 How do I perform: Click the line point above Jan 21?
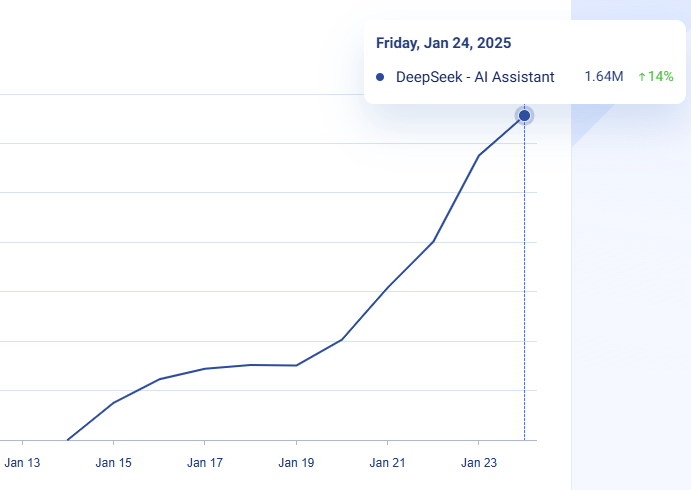(387, 288)
